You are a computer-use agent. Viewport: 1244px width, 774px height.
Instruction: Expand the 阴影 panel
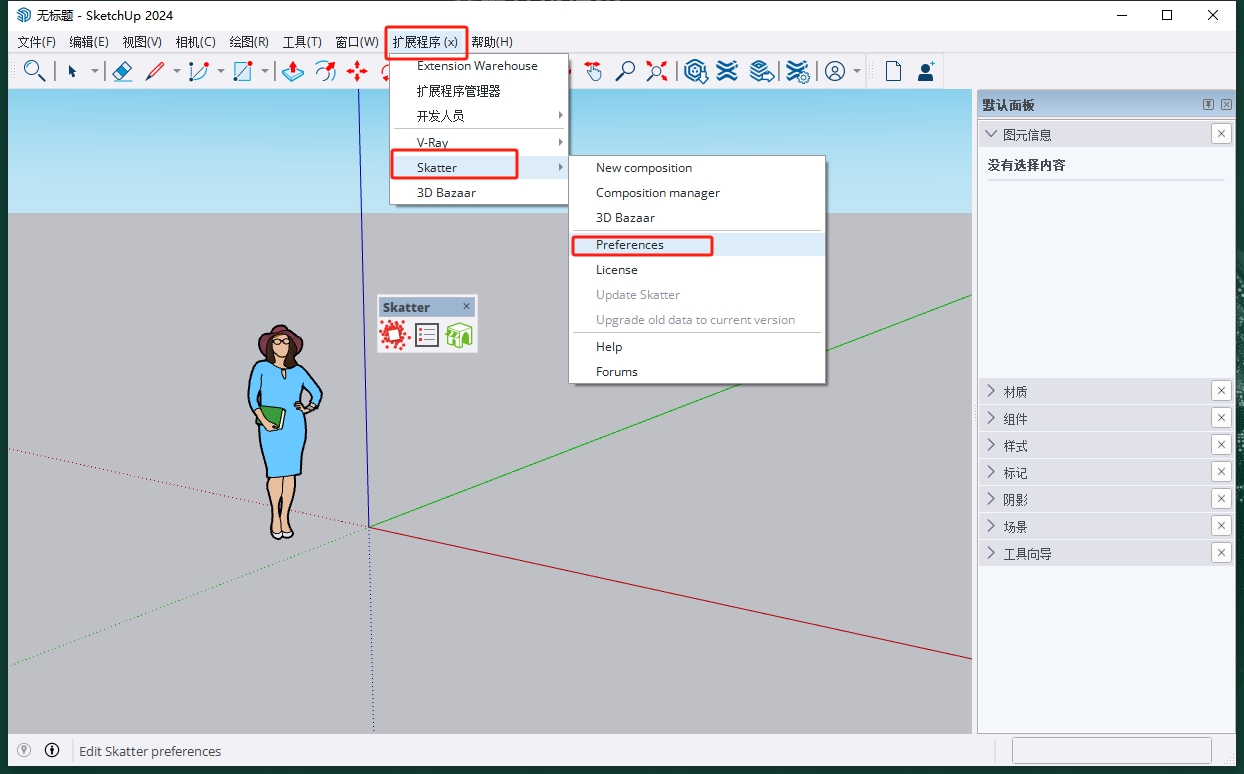(991, 499)
